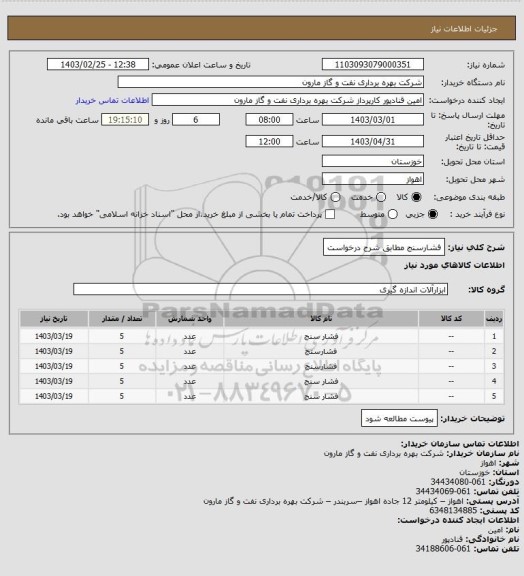This screenshot has width=524, height=576.
Task: Click the price validity date 1403/04/31
Action: (373, 141)
